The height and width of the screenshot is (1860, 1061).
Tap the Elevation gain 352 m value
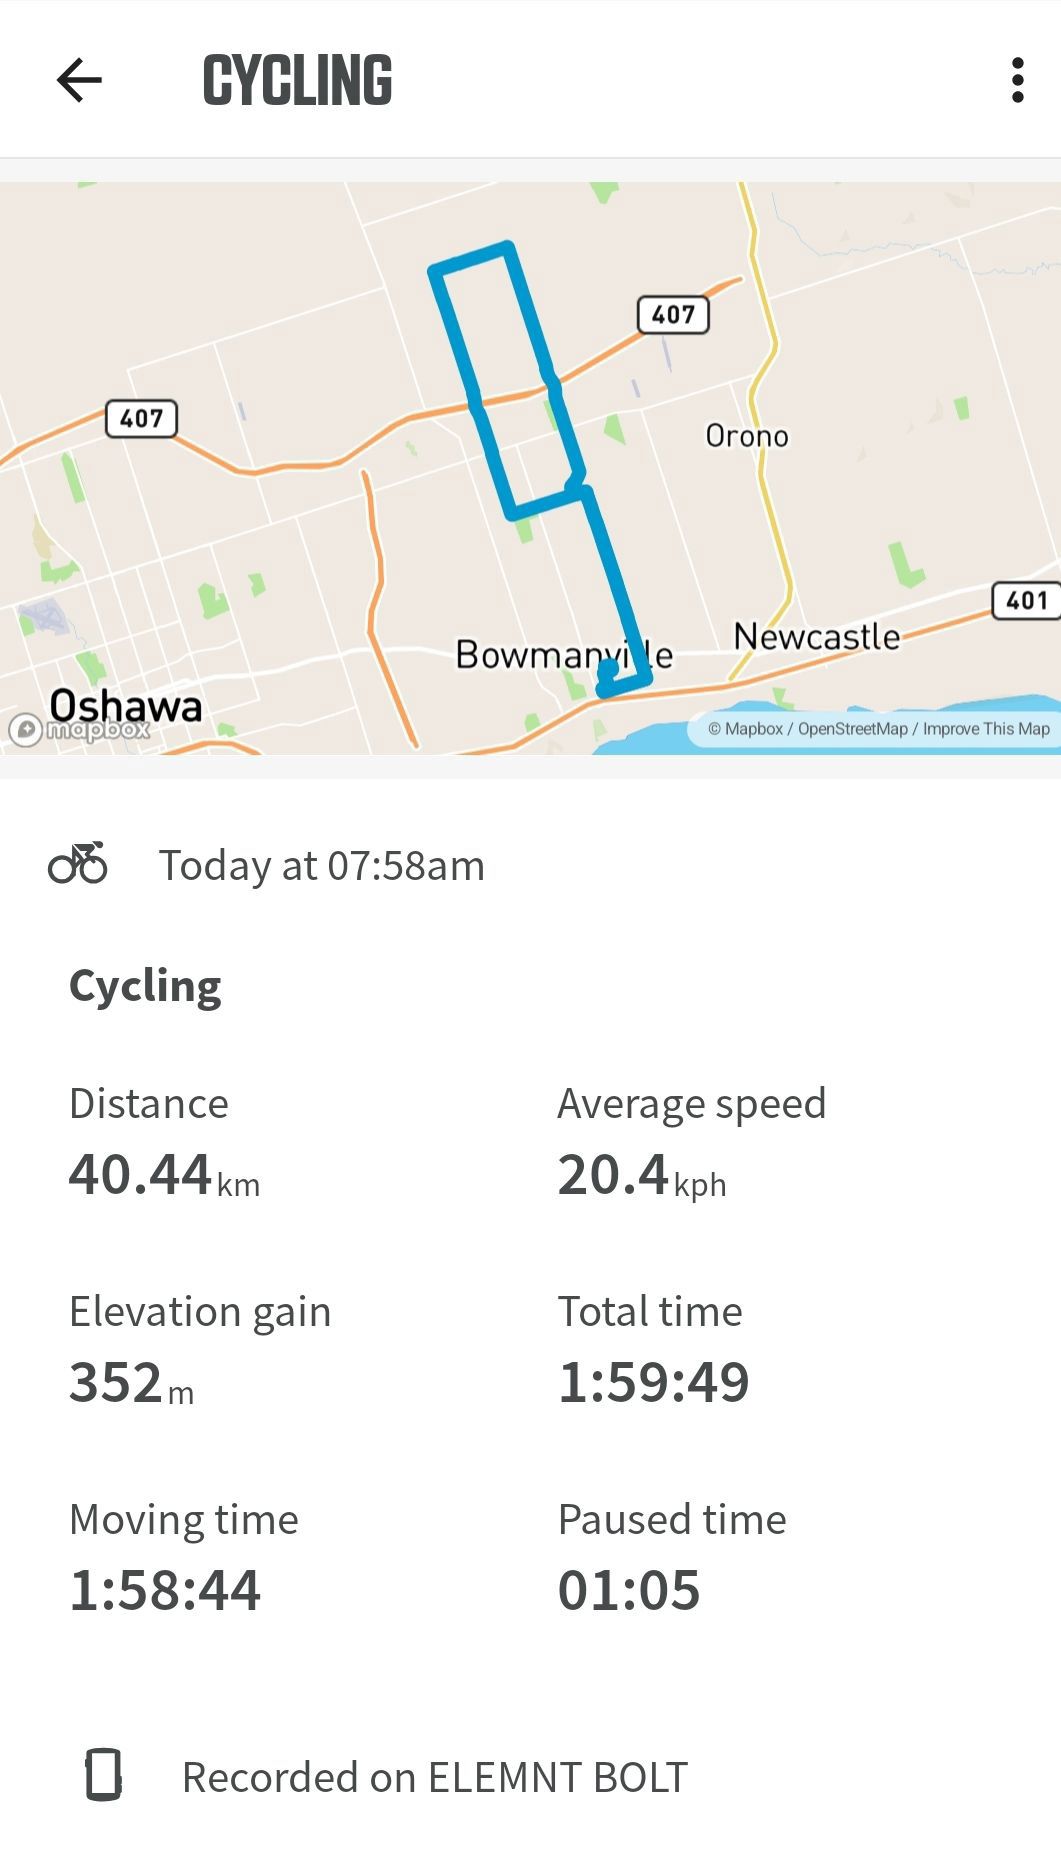coord(131,1383)
